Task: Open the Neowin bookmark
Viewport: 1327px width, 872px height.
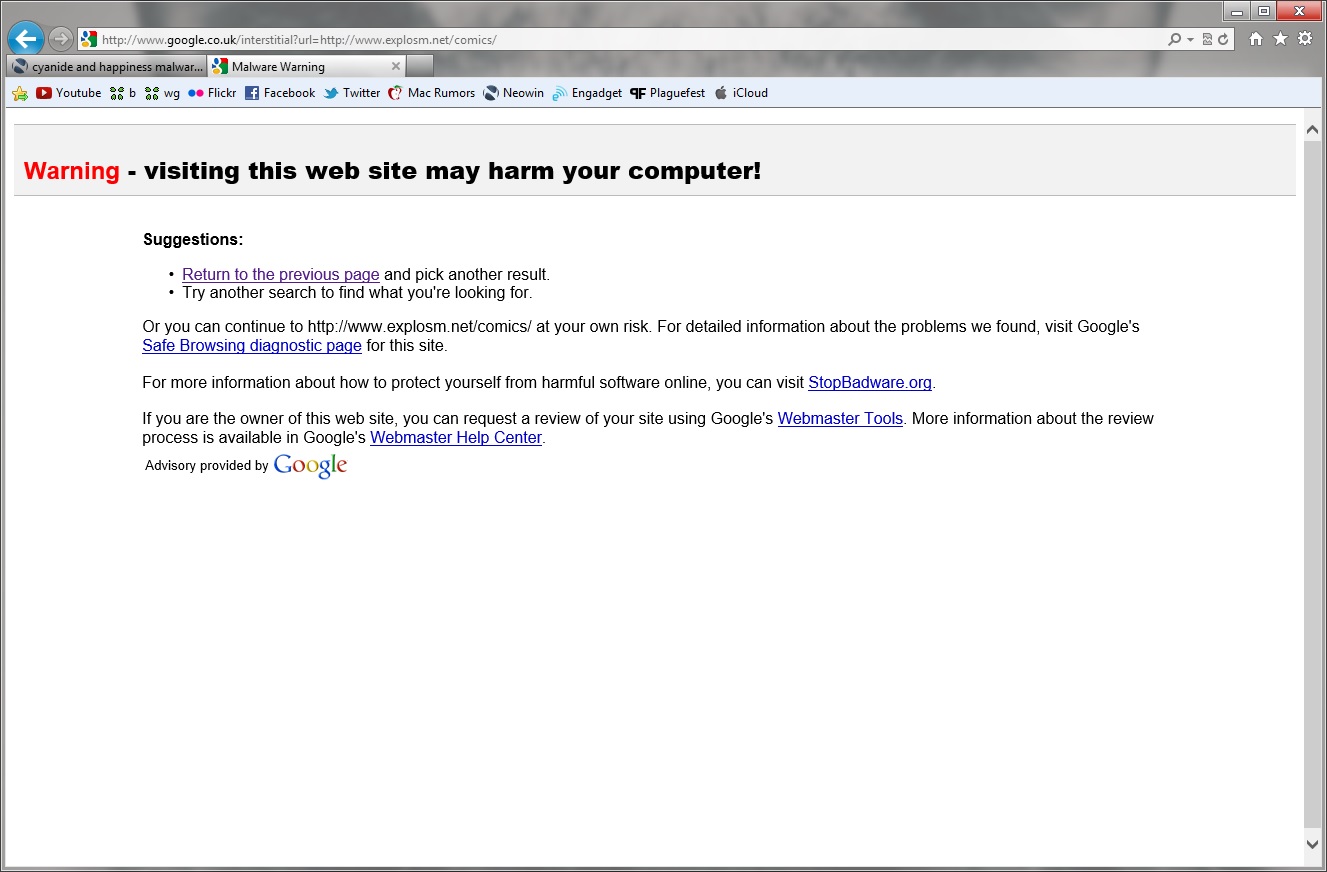Action: click(514, 93)
